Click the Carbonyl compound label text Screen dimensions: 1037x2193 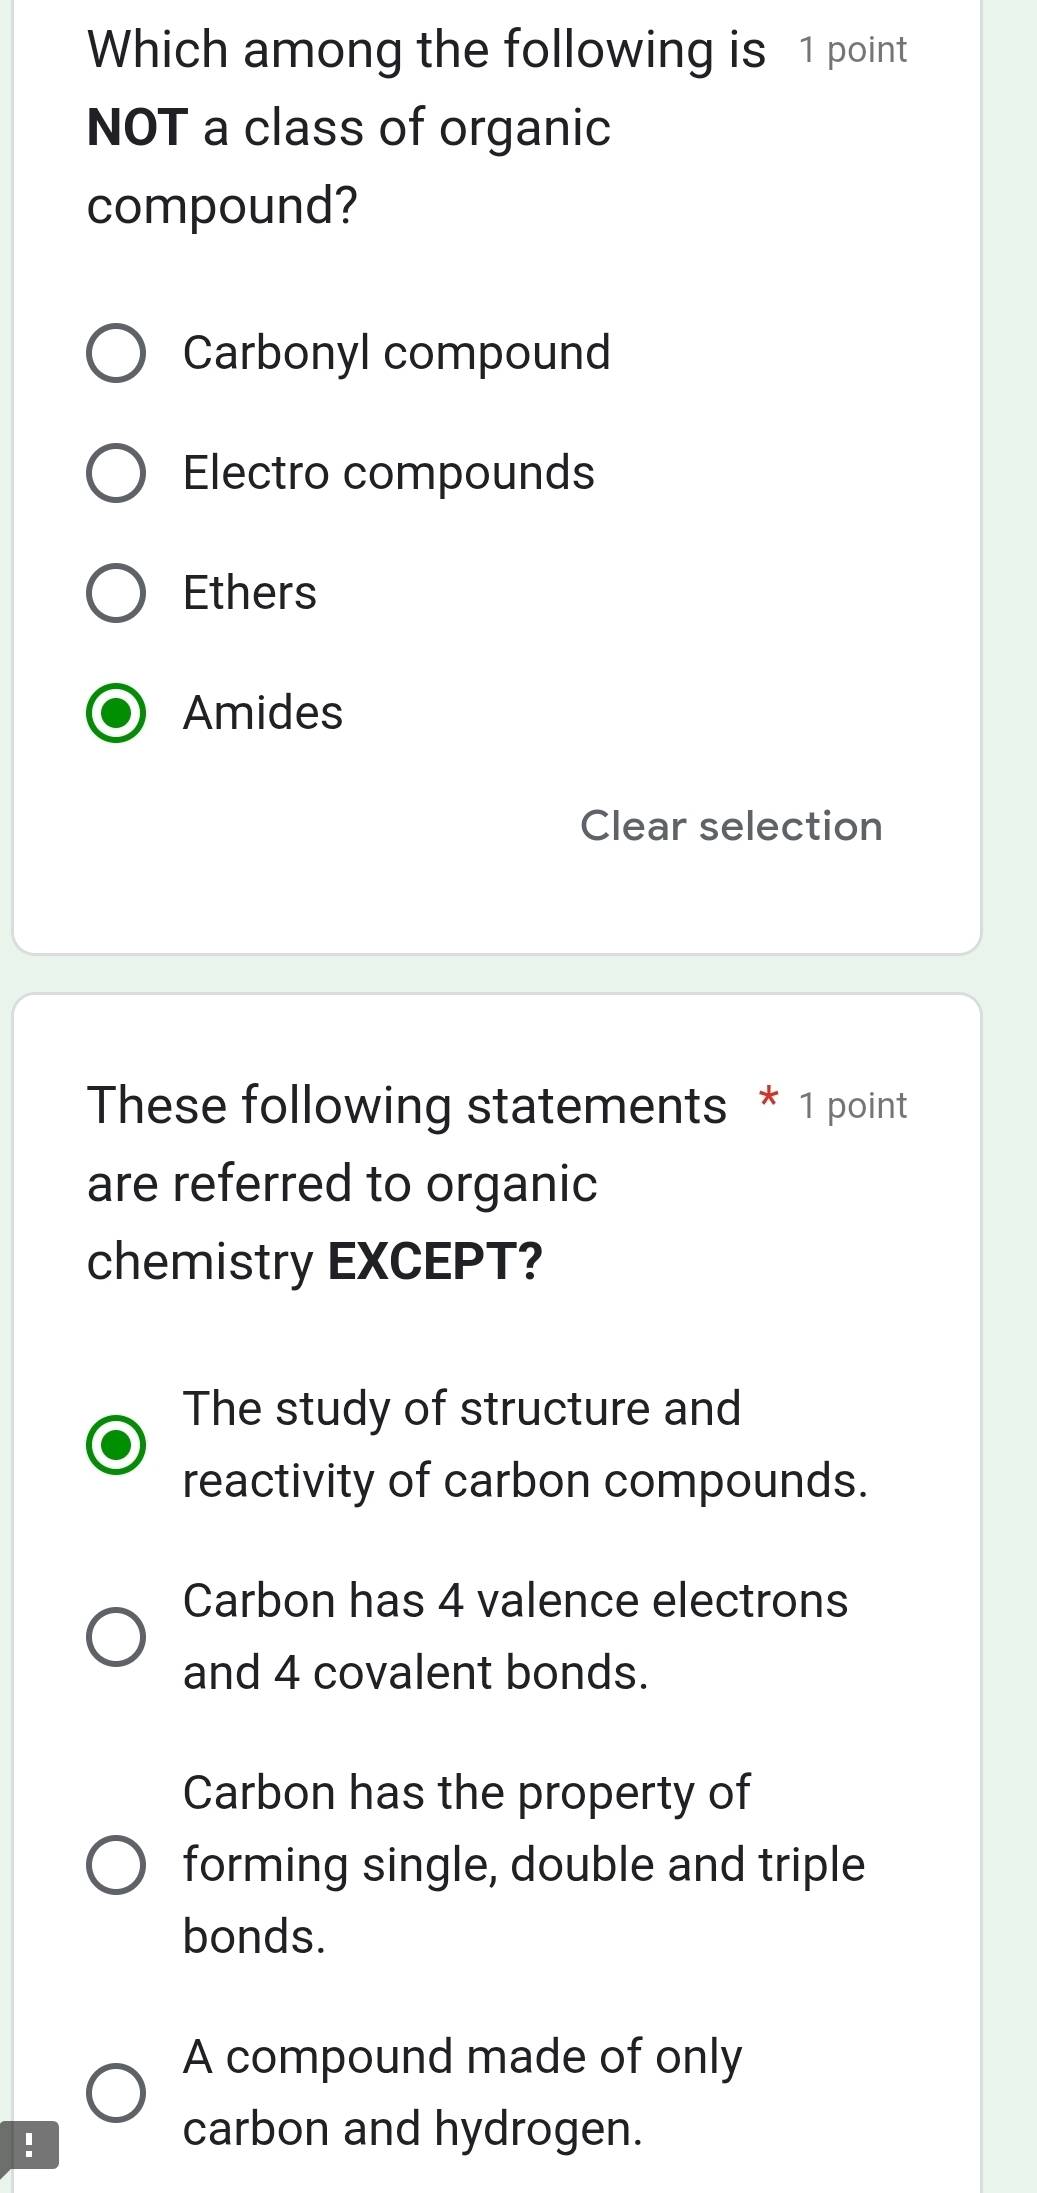pos(396,353)
